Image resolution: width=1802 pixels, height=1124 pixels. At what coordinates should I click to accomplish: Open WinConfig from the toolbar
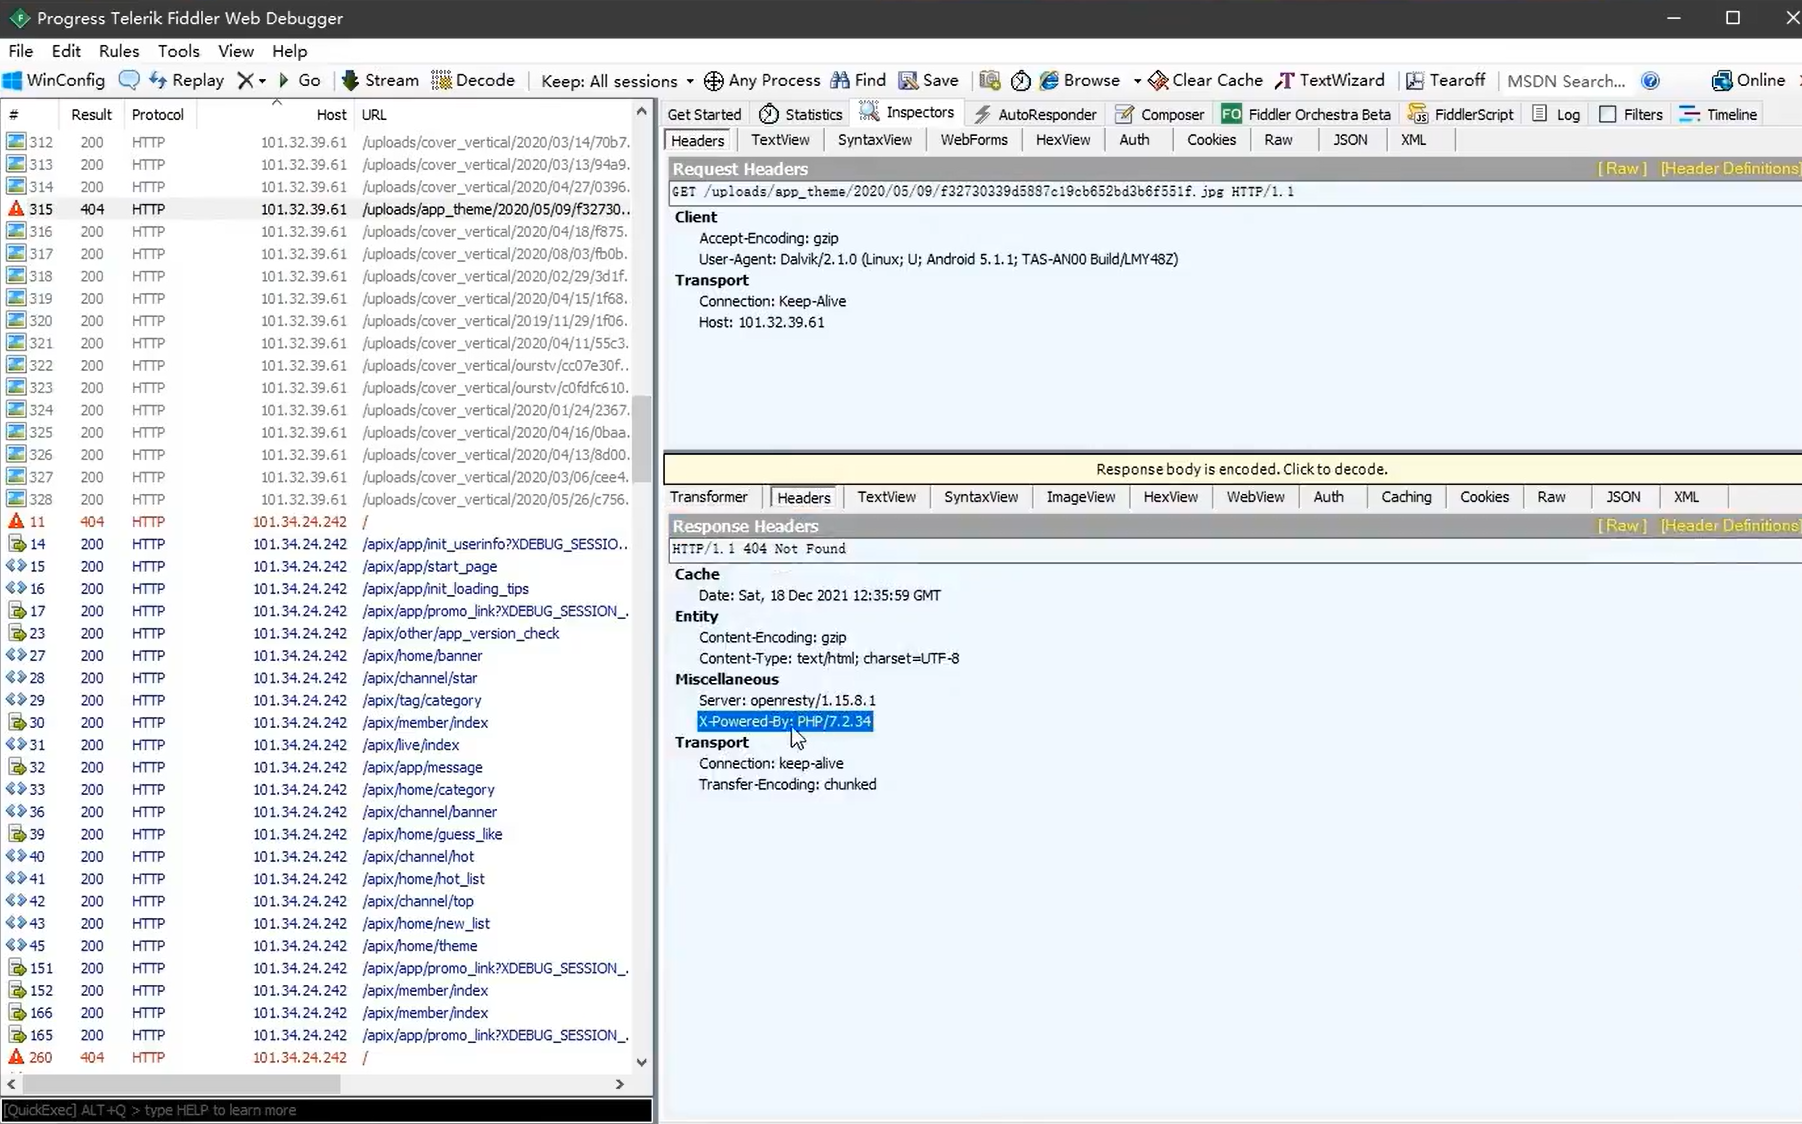(x=54, y=80)
